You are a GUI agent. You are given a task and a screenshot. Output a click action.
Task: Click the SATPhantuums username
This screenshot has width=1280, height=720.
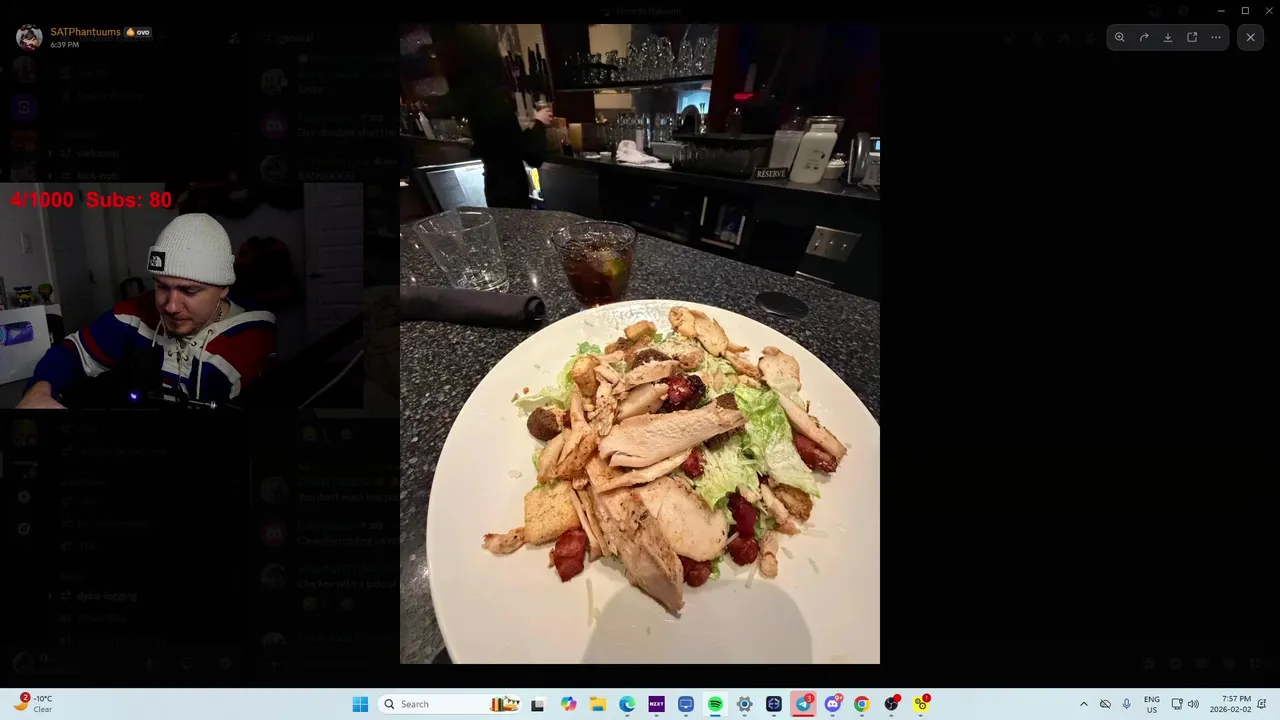click(x=86, y=32)
